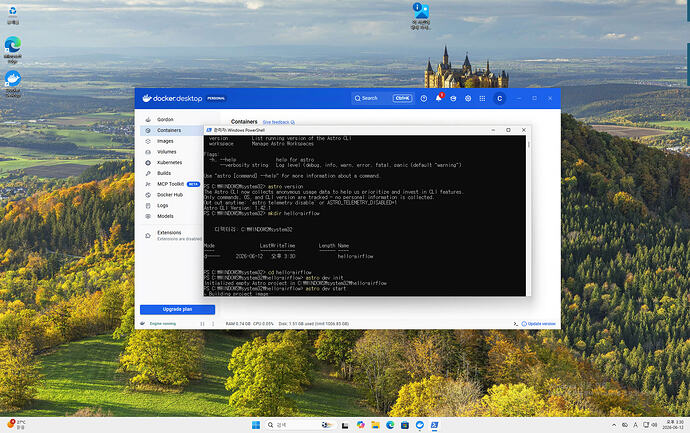Viewport: 690px width, 433px height.
Task: Open Task View on taskbar
Action: tap(345, 425)
